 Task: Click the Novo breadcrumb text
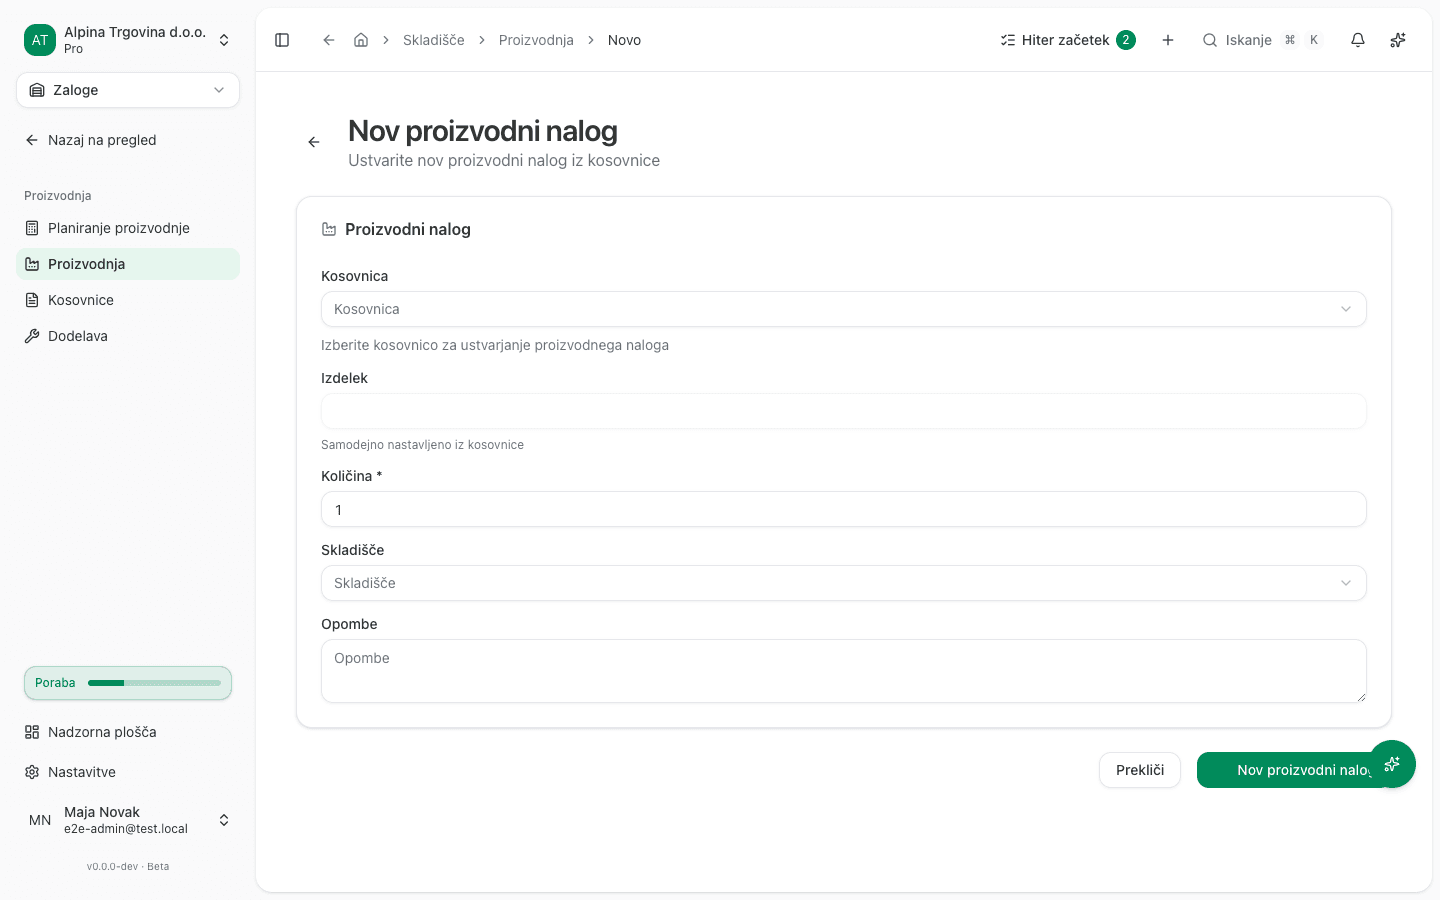coord(624,40)
